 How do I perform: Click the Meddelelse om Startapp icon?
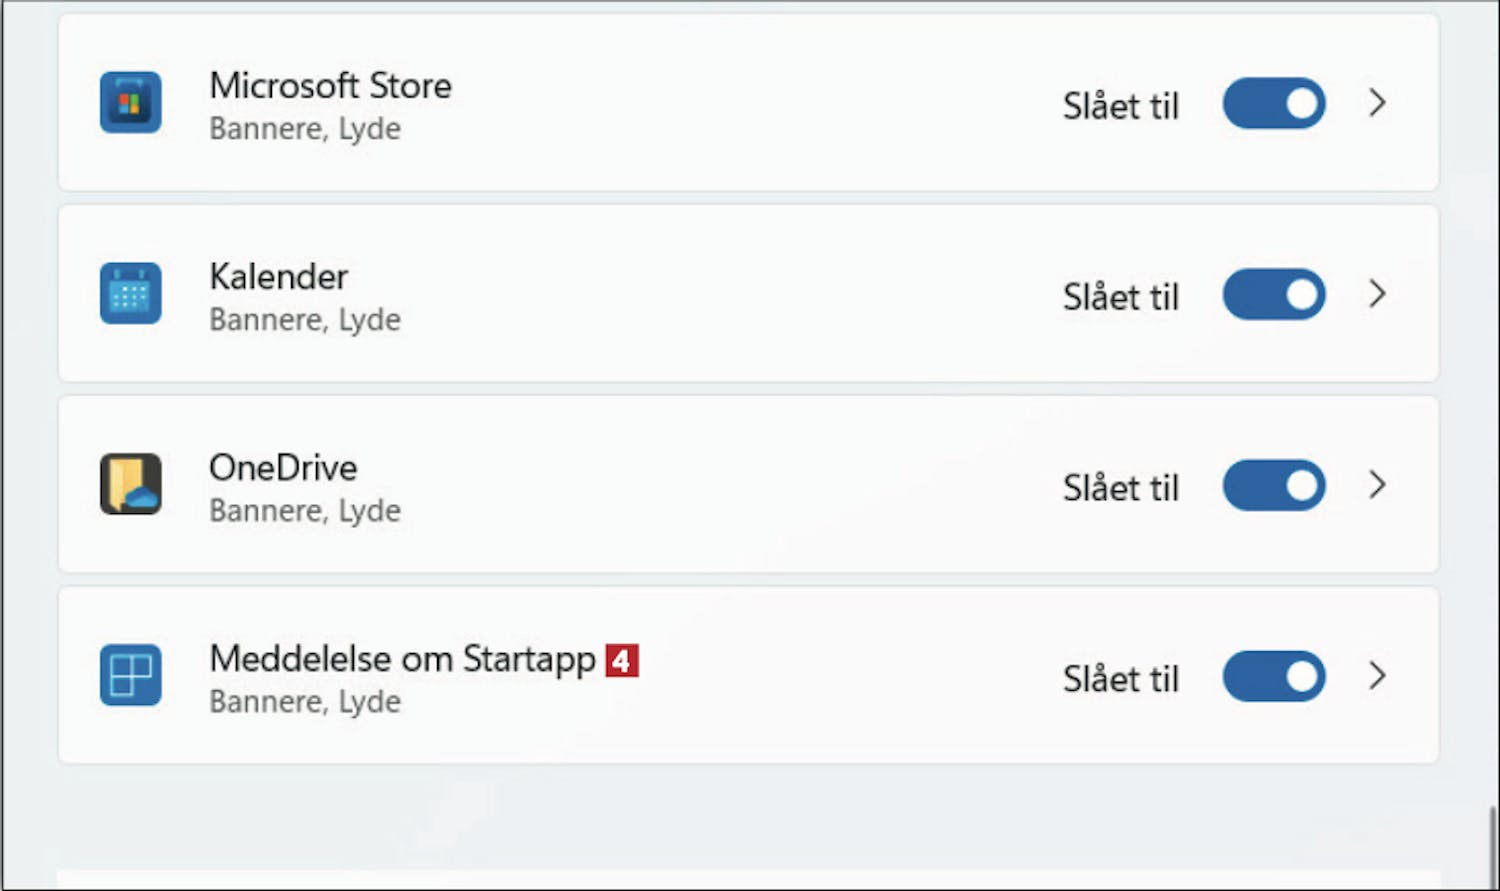[x=130, y=675]
